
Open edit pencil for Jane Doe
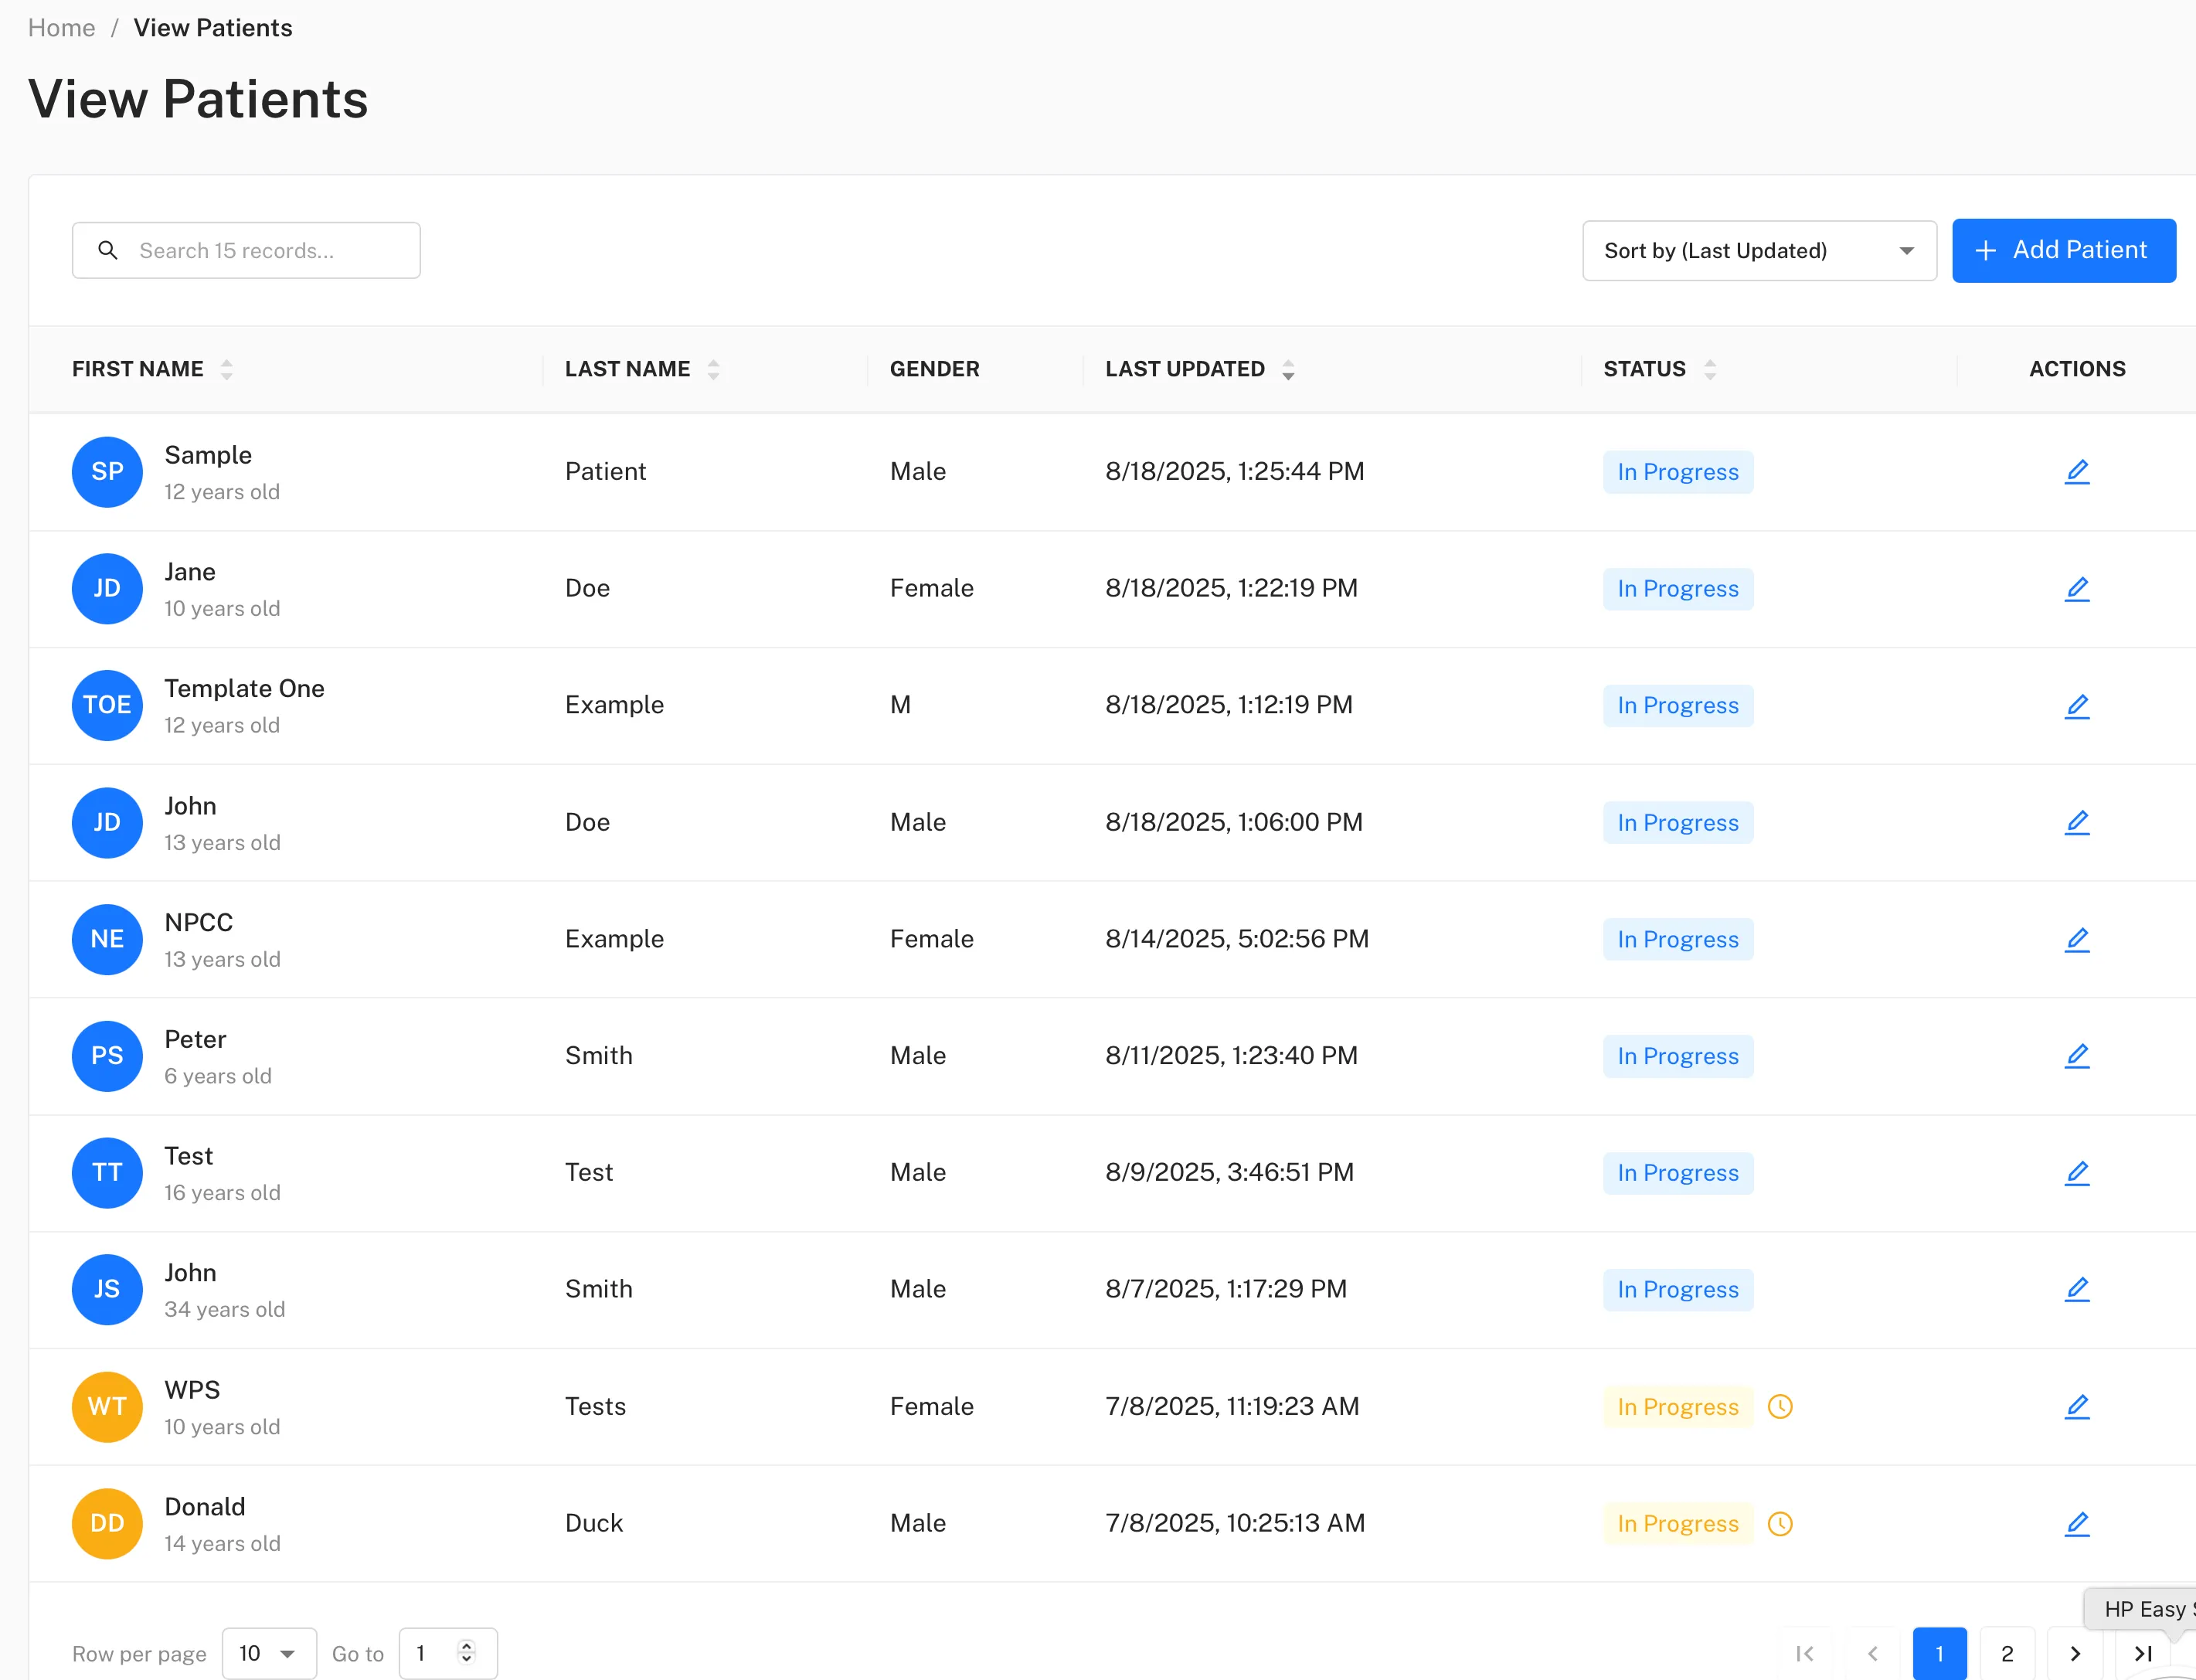[x=2077, y=589]
